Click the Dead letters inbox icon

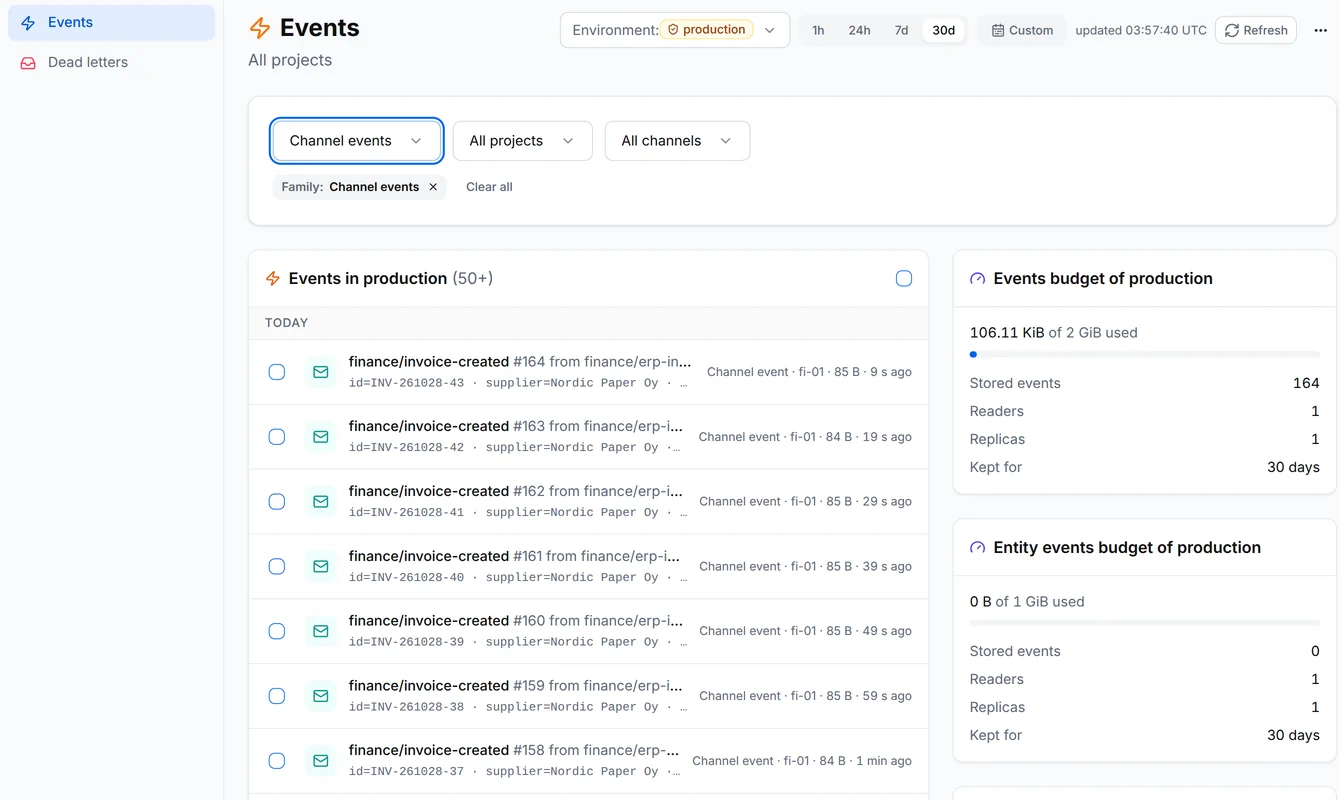[x=28, y=62]
